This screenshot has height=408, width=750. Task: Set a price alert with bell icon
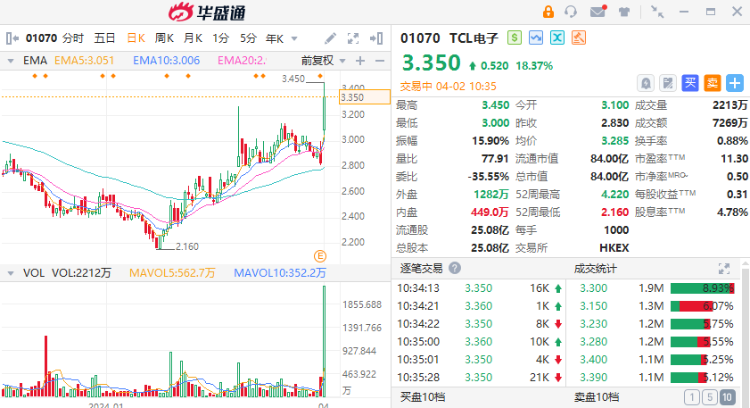coord(646,83)
